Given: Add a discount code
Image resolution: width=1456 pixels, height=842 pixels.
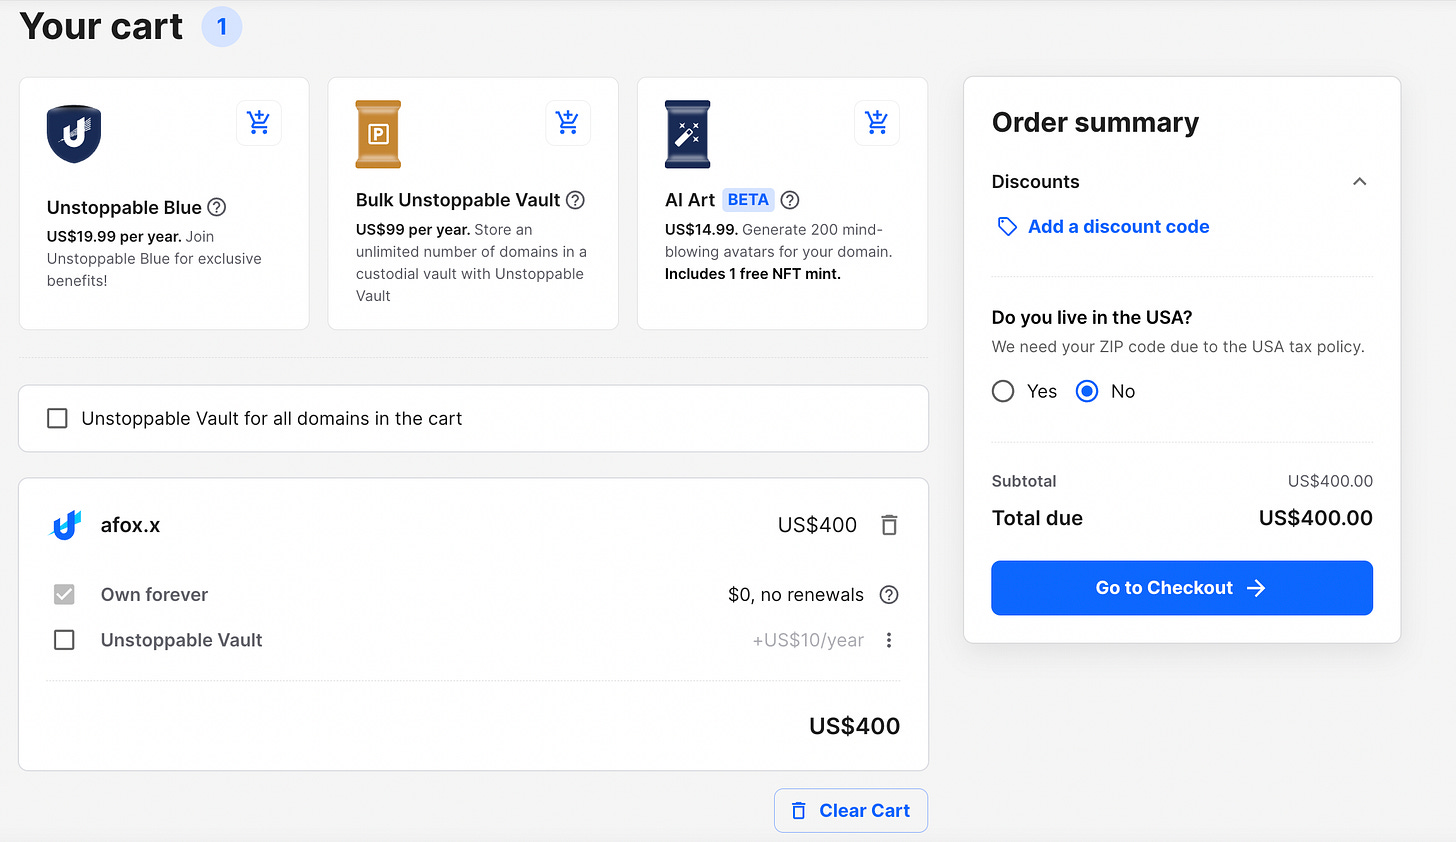Looking at the screenshot, I should [1118, 227].
